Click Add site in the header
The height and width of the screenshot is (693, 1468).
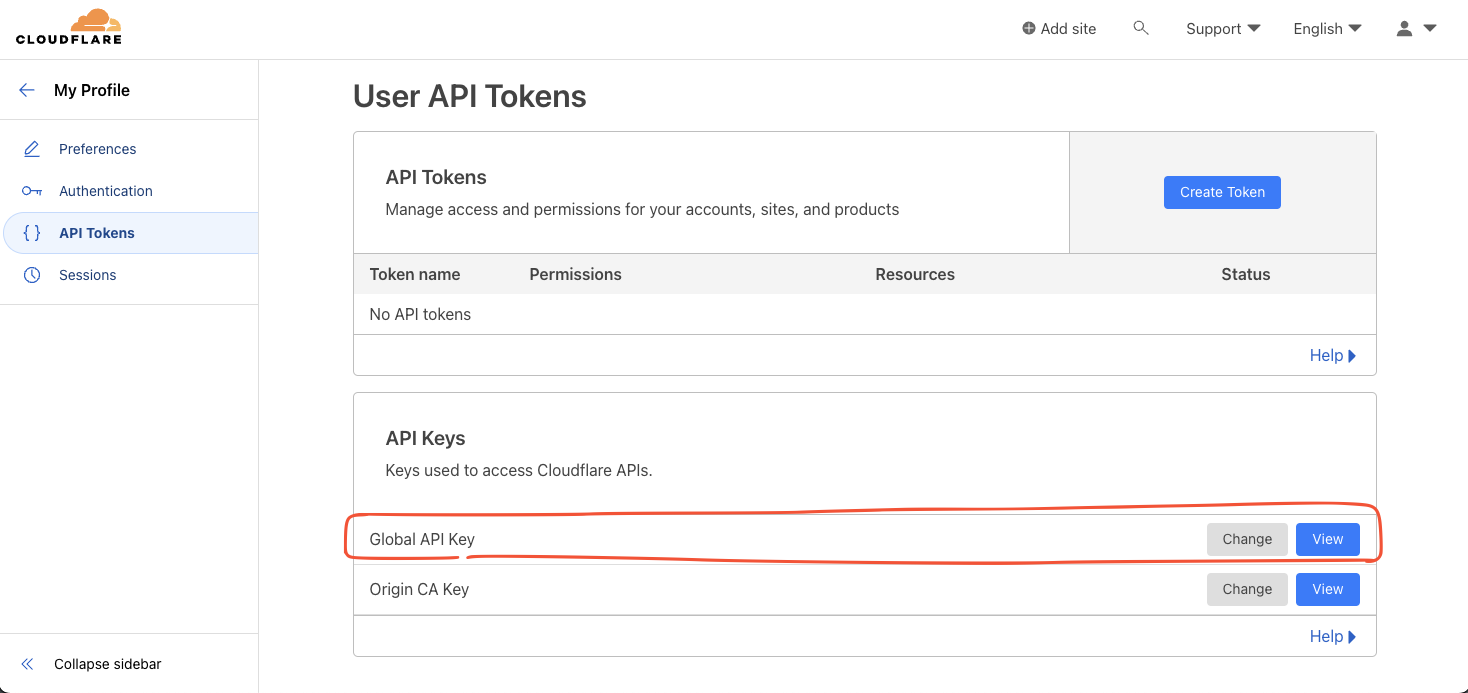[x=1059, y=29]
